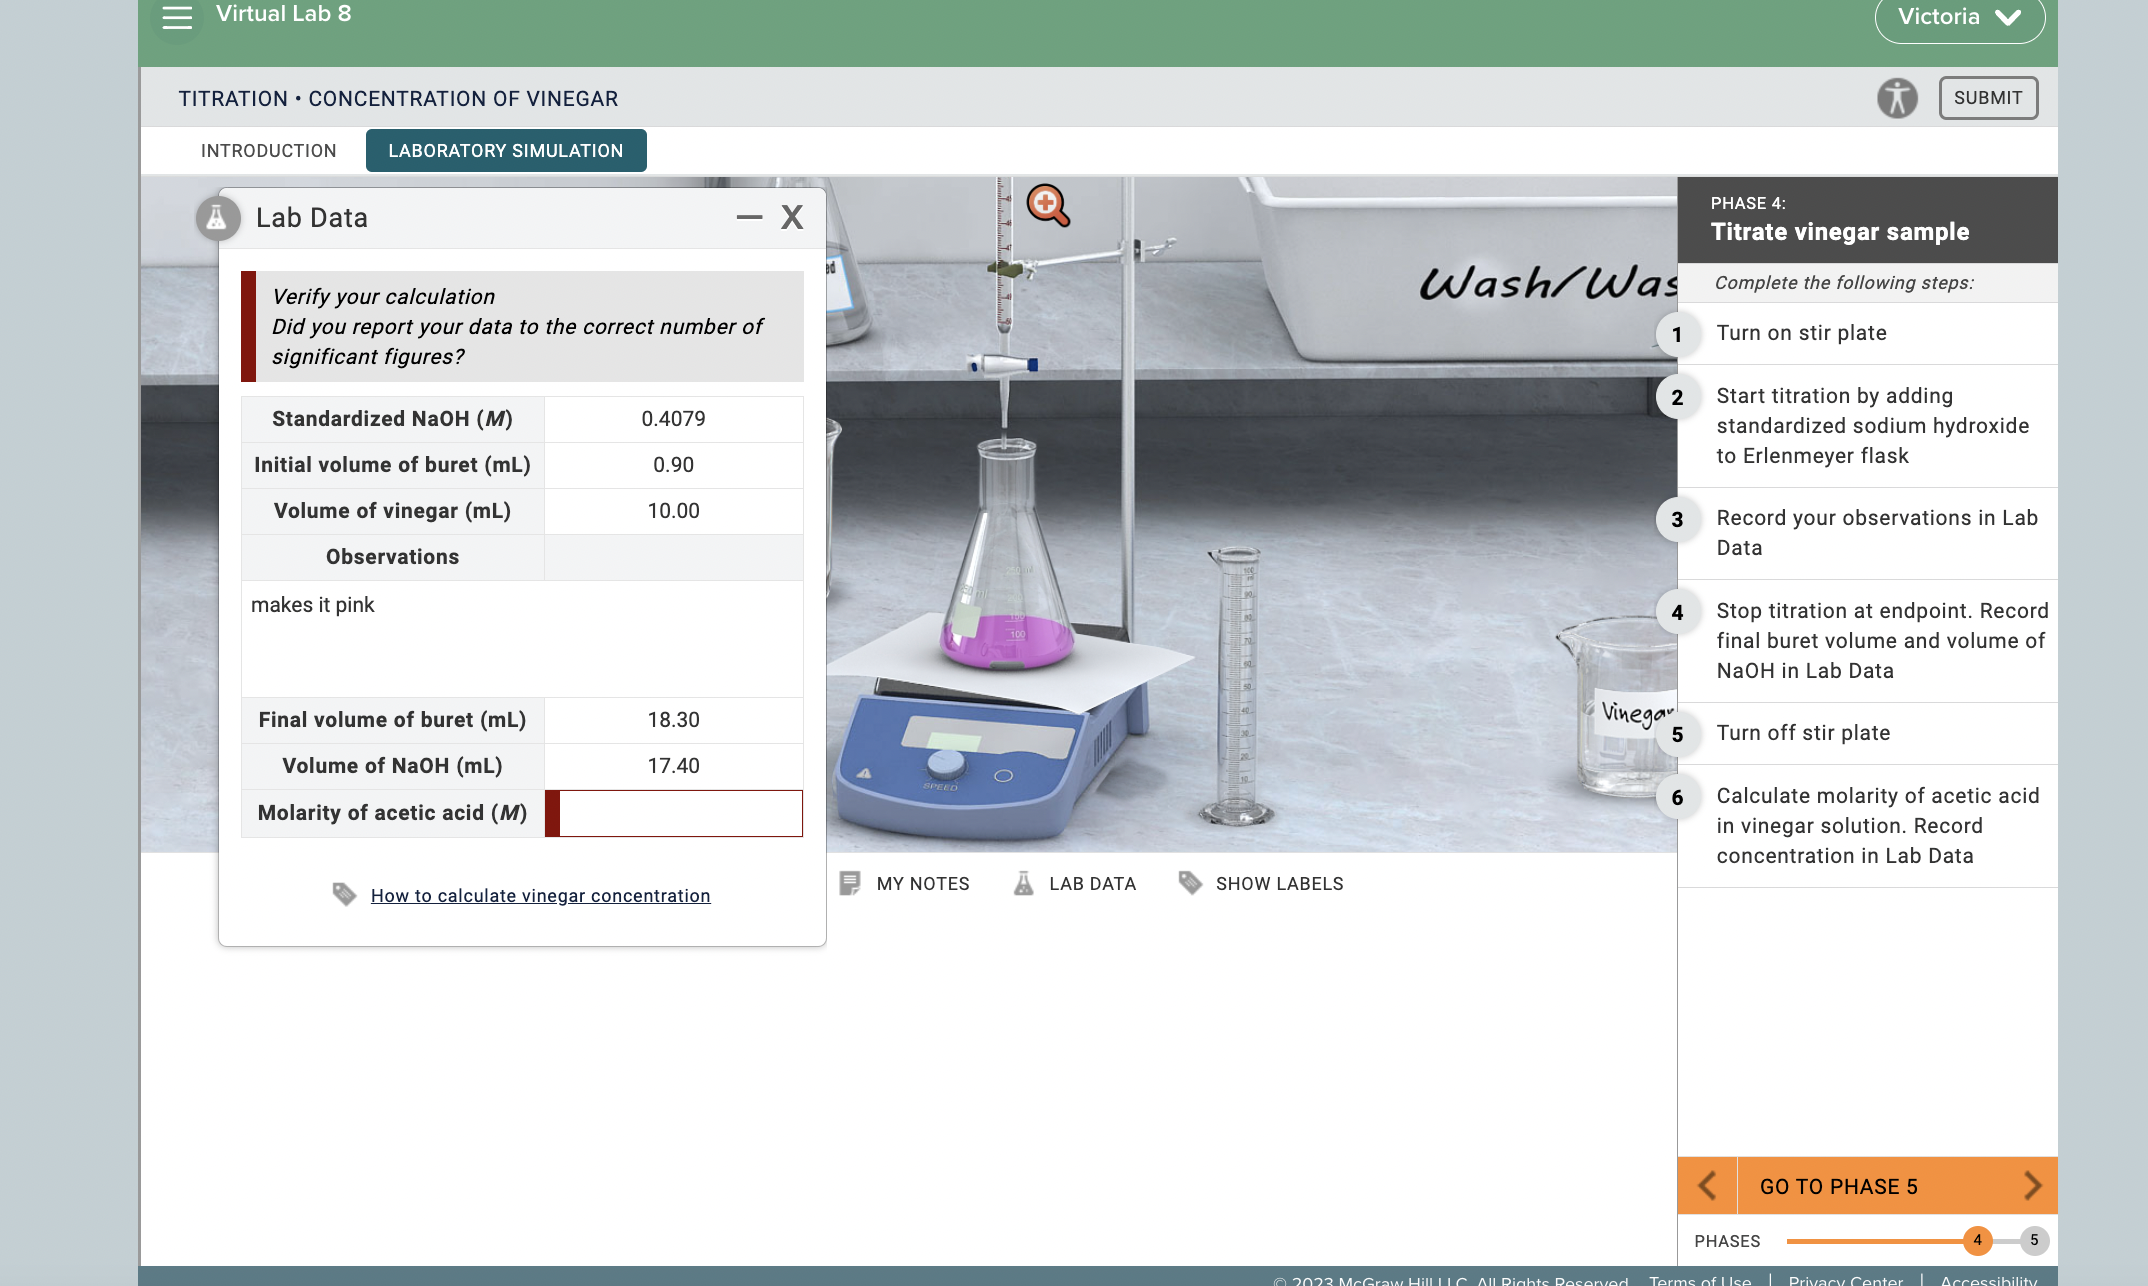Click the Initial volume of buret value 0.90
2148x1286 pixels.
[x=674, y=465]
